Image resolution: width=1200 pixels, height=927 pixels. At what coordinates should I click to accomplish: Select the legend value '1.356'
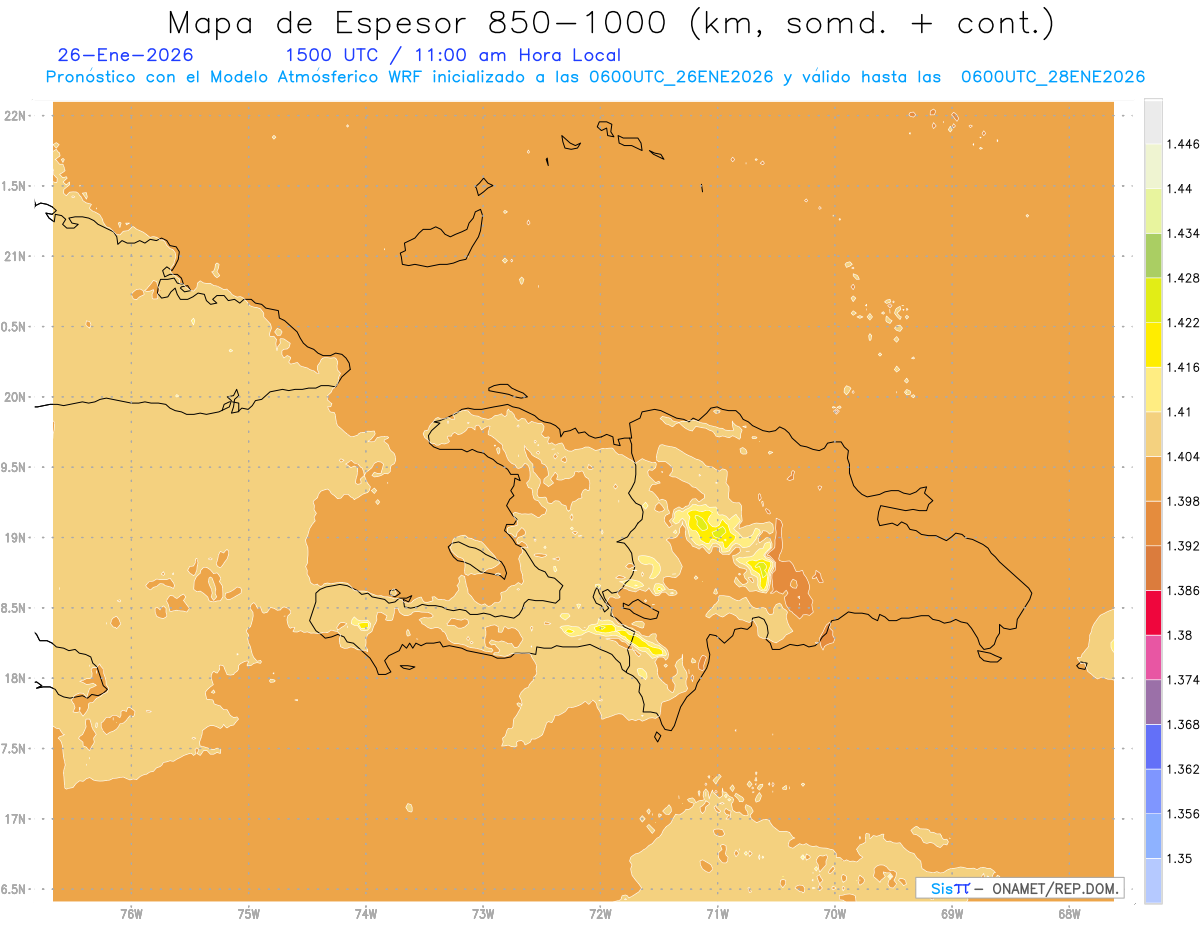[1182, 814]
